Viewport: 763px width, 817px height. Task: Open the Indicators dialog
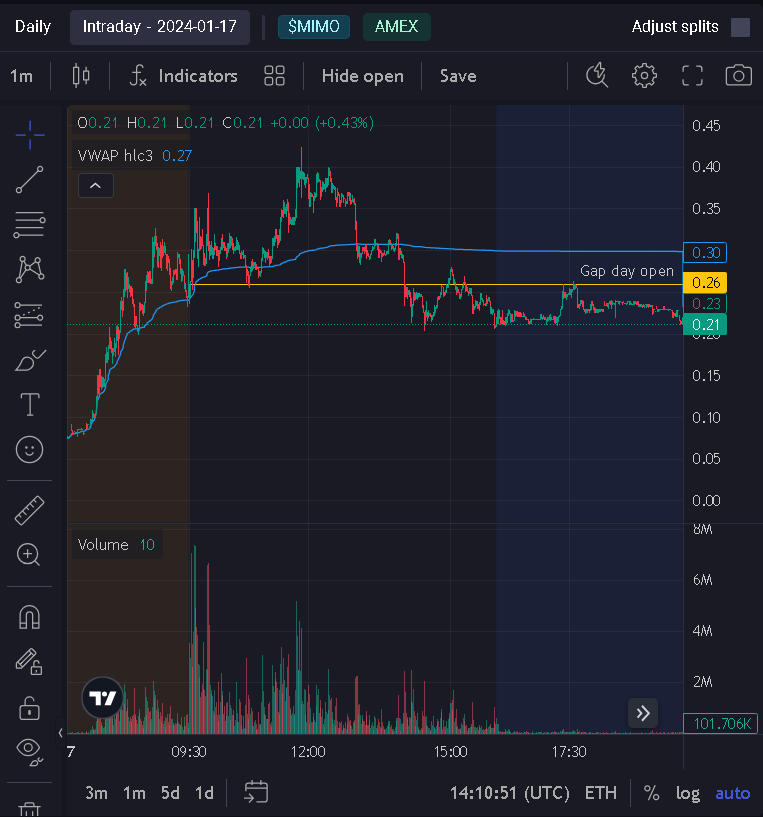pyautogui.click(x=183, y=76)
